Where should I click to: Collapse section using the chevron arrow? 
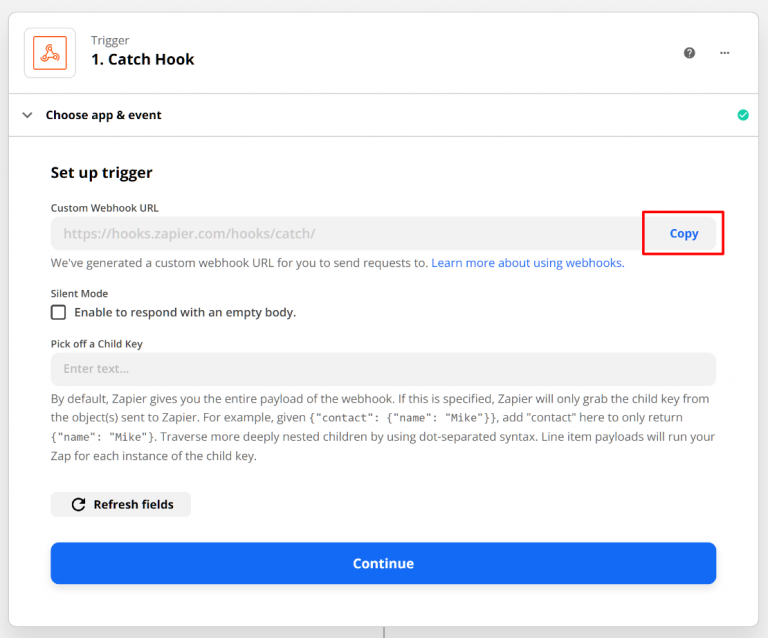coord(27,115)
